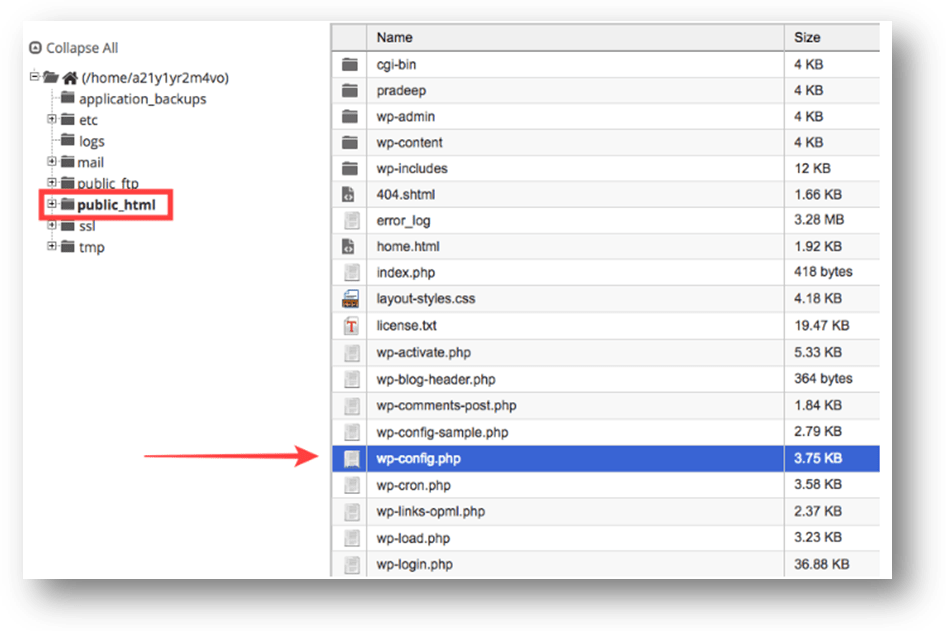Select the wp-config-sample.php file name
Viewport: 946px width, 631px height.
click(x=443, y=433)
